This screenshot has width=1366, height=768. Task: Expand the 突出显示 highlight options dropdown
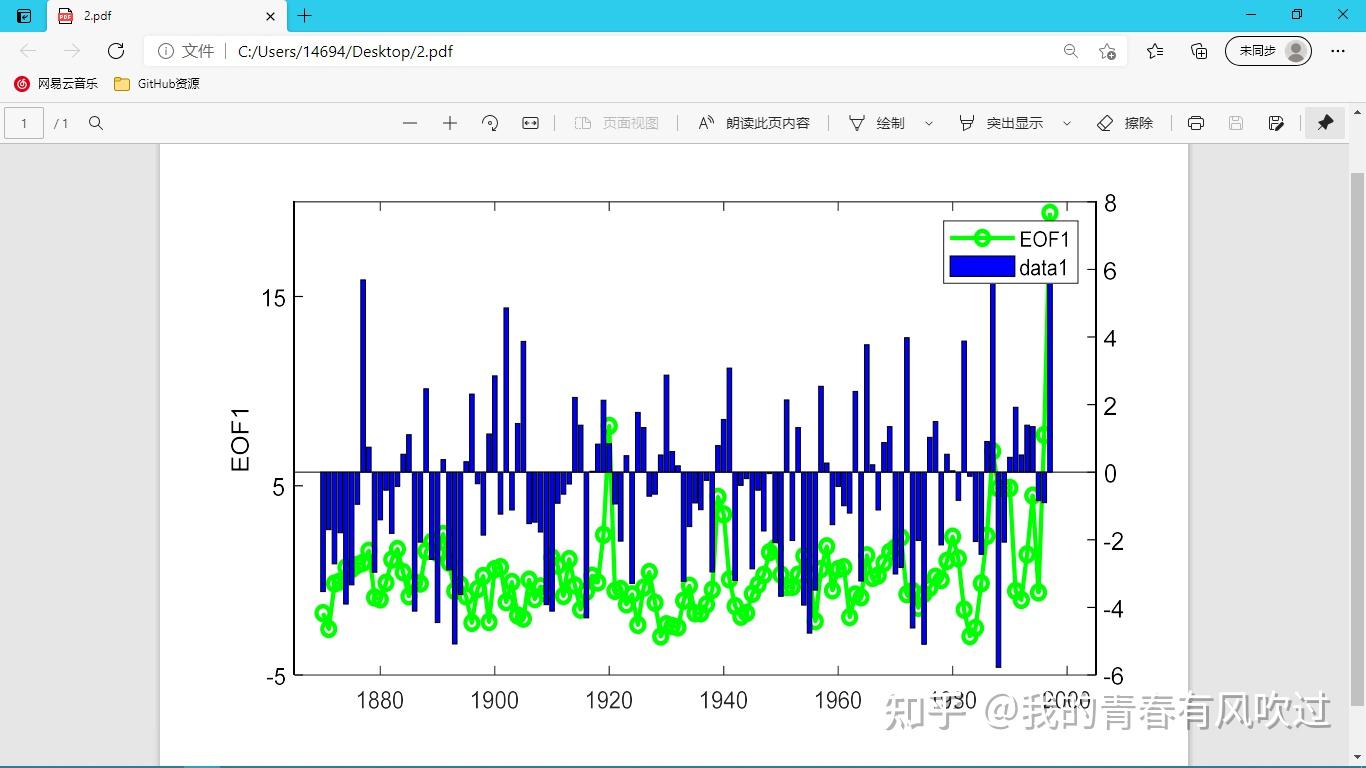tap(1066, 123)
